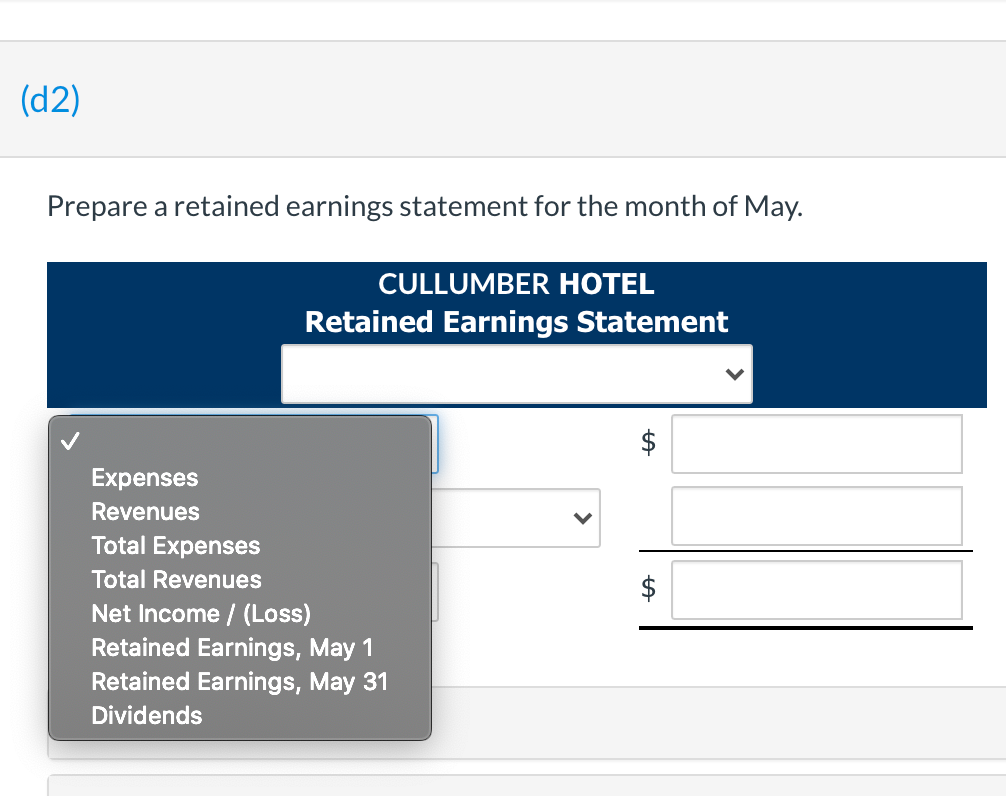1006x796 pixels.
Task: Click the bottom dollar total field
Action: (x=816, y=590)
